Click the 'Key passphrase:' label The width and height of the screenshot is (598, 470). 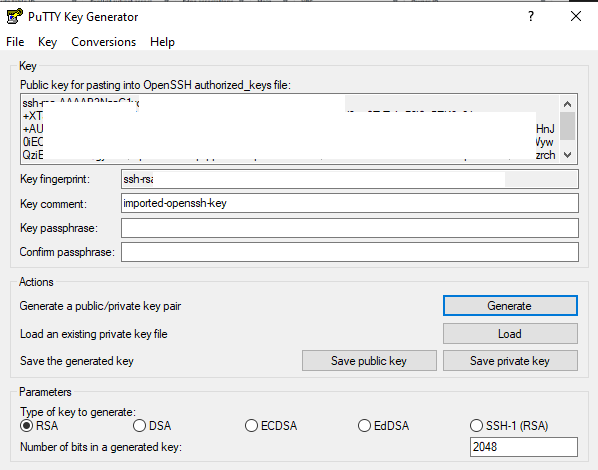click(59, 228)
